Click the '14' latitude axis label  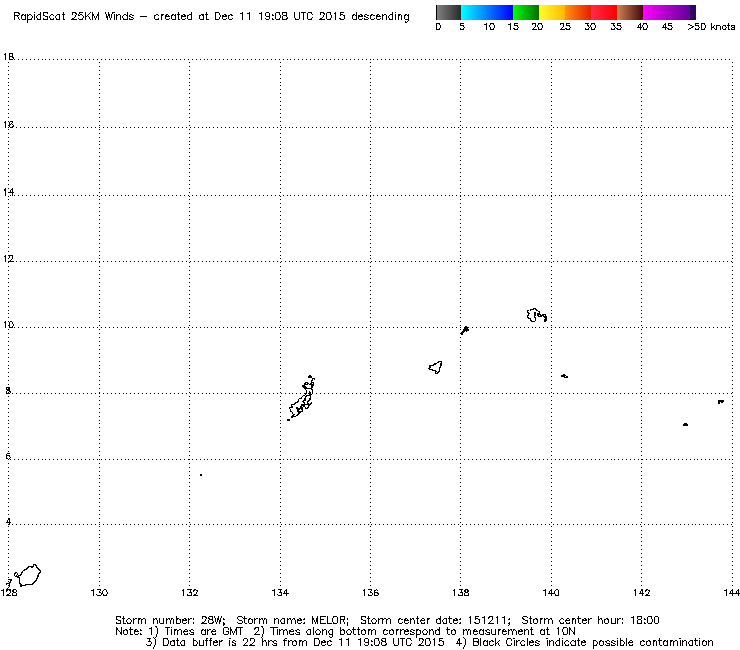coord(9,192)
